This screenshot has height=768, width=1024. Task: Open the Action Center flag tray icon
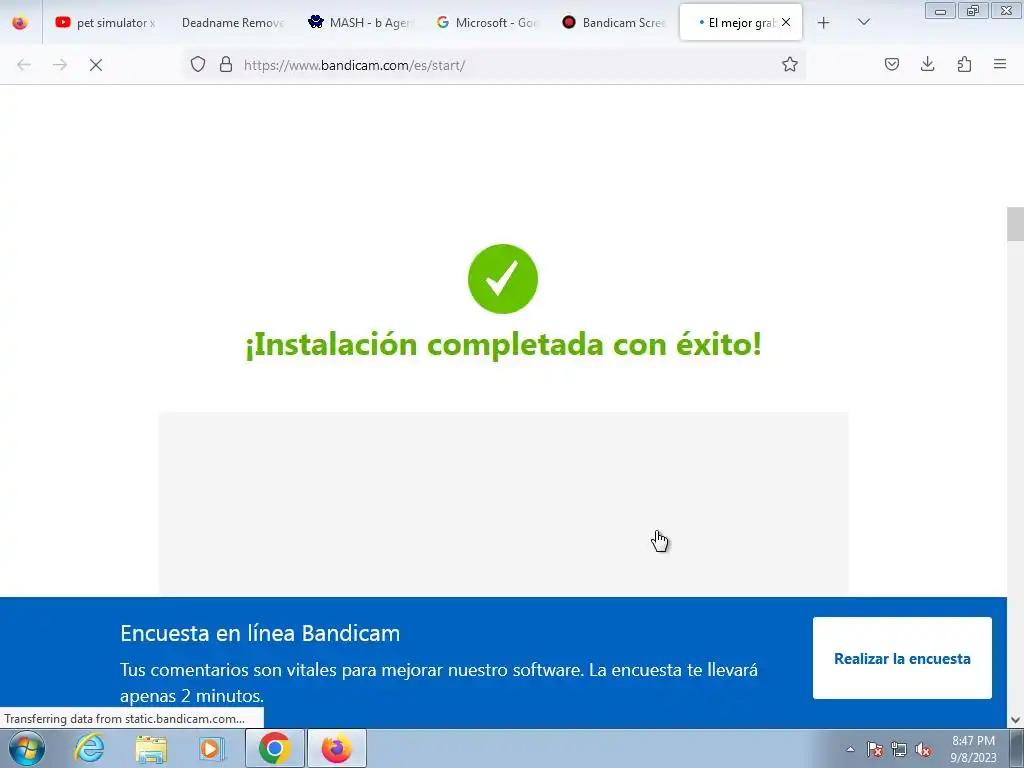click(875, 749)
